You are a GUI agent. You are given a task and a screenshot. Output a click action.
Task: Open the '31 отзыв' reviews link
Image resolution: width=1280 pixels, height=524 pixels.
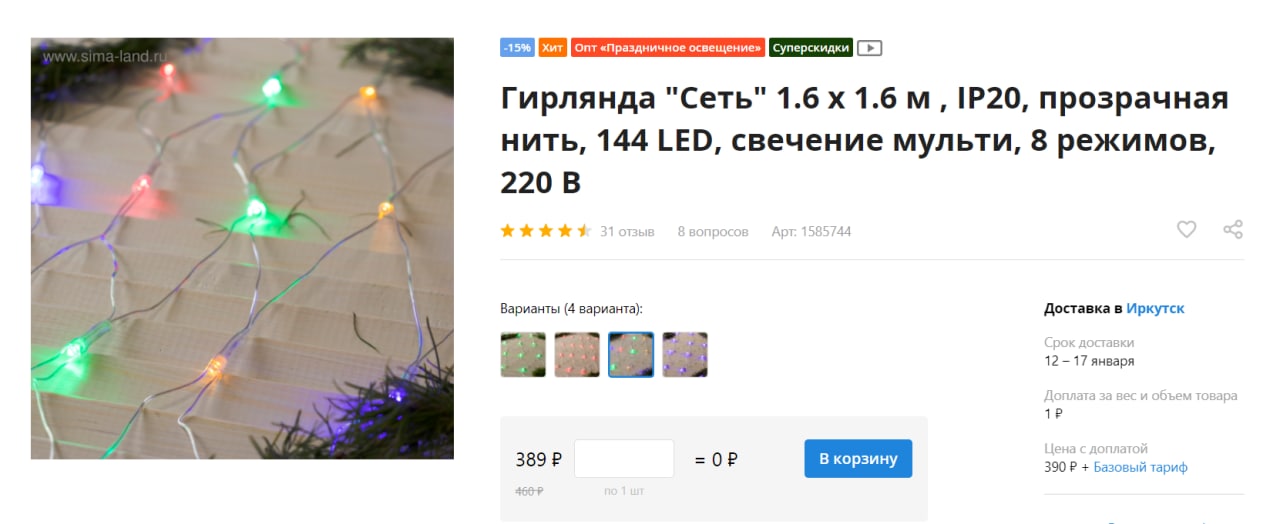point(627,231)
